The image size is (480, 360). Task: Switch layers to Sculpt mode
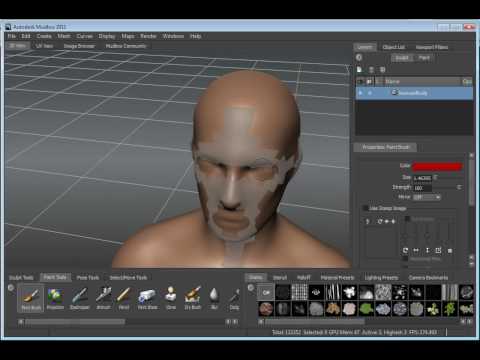coord(402,58)
